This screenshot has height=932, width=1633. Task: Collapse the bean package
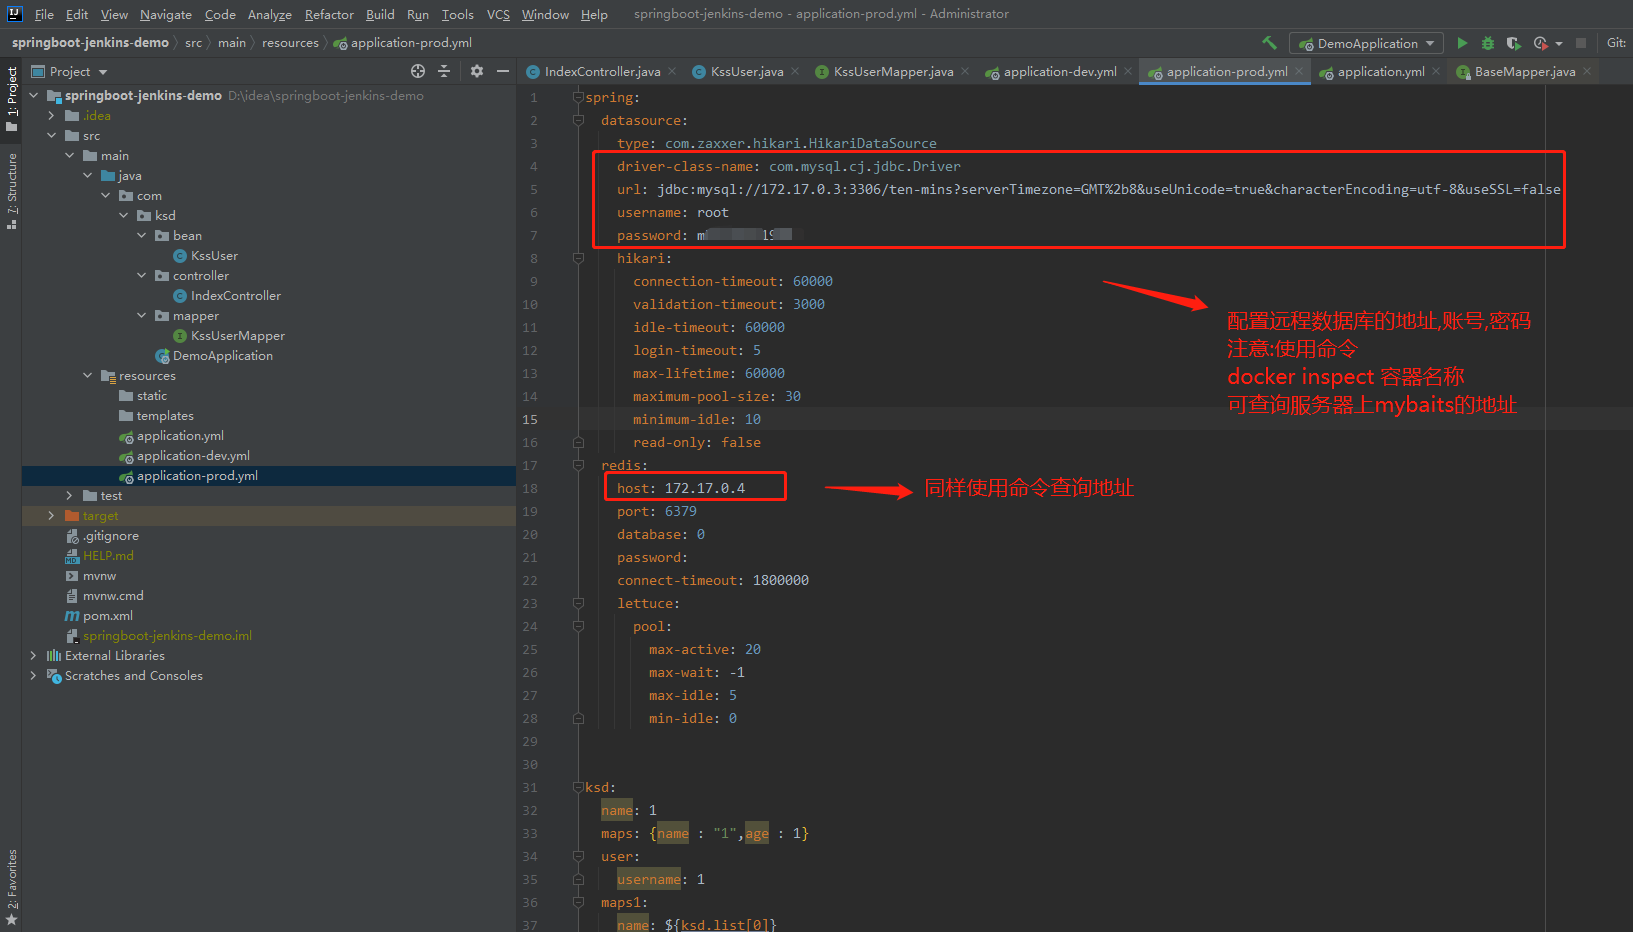click(x=142, y=235)
